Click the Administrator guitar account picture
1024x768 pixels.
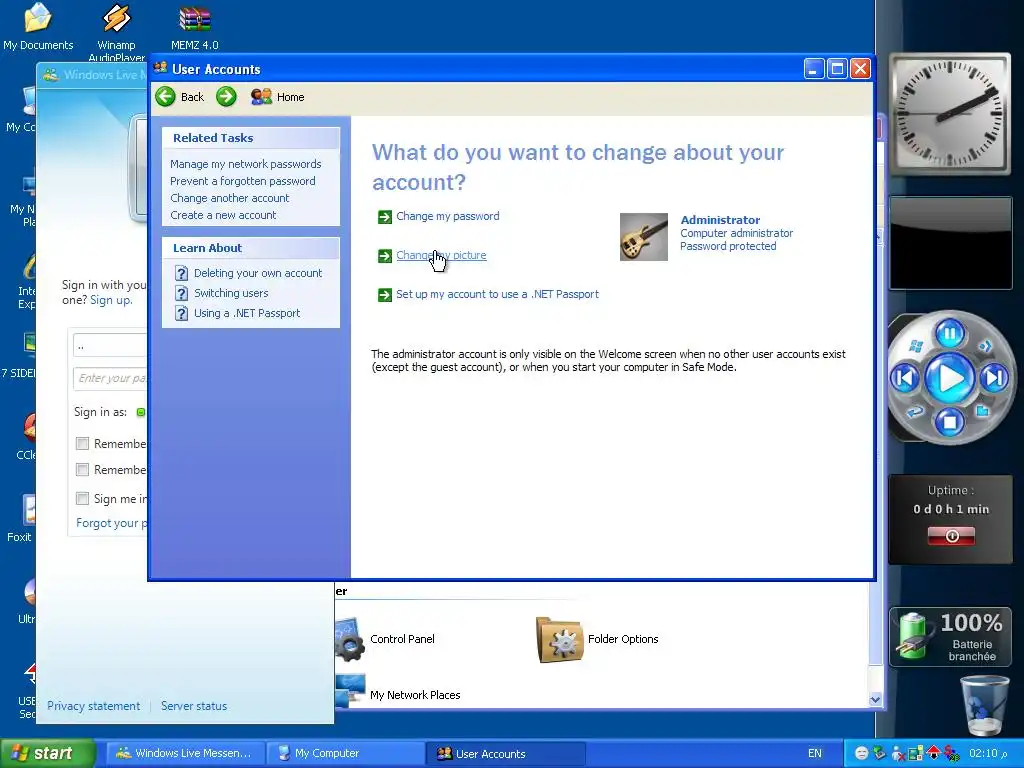click(x=643, y=236)
